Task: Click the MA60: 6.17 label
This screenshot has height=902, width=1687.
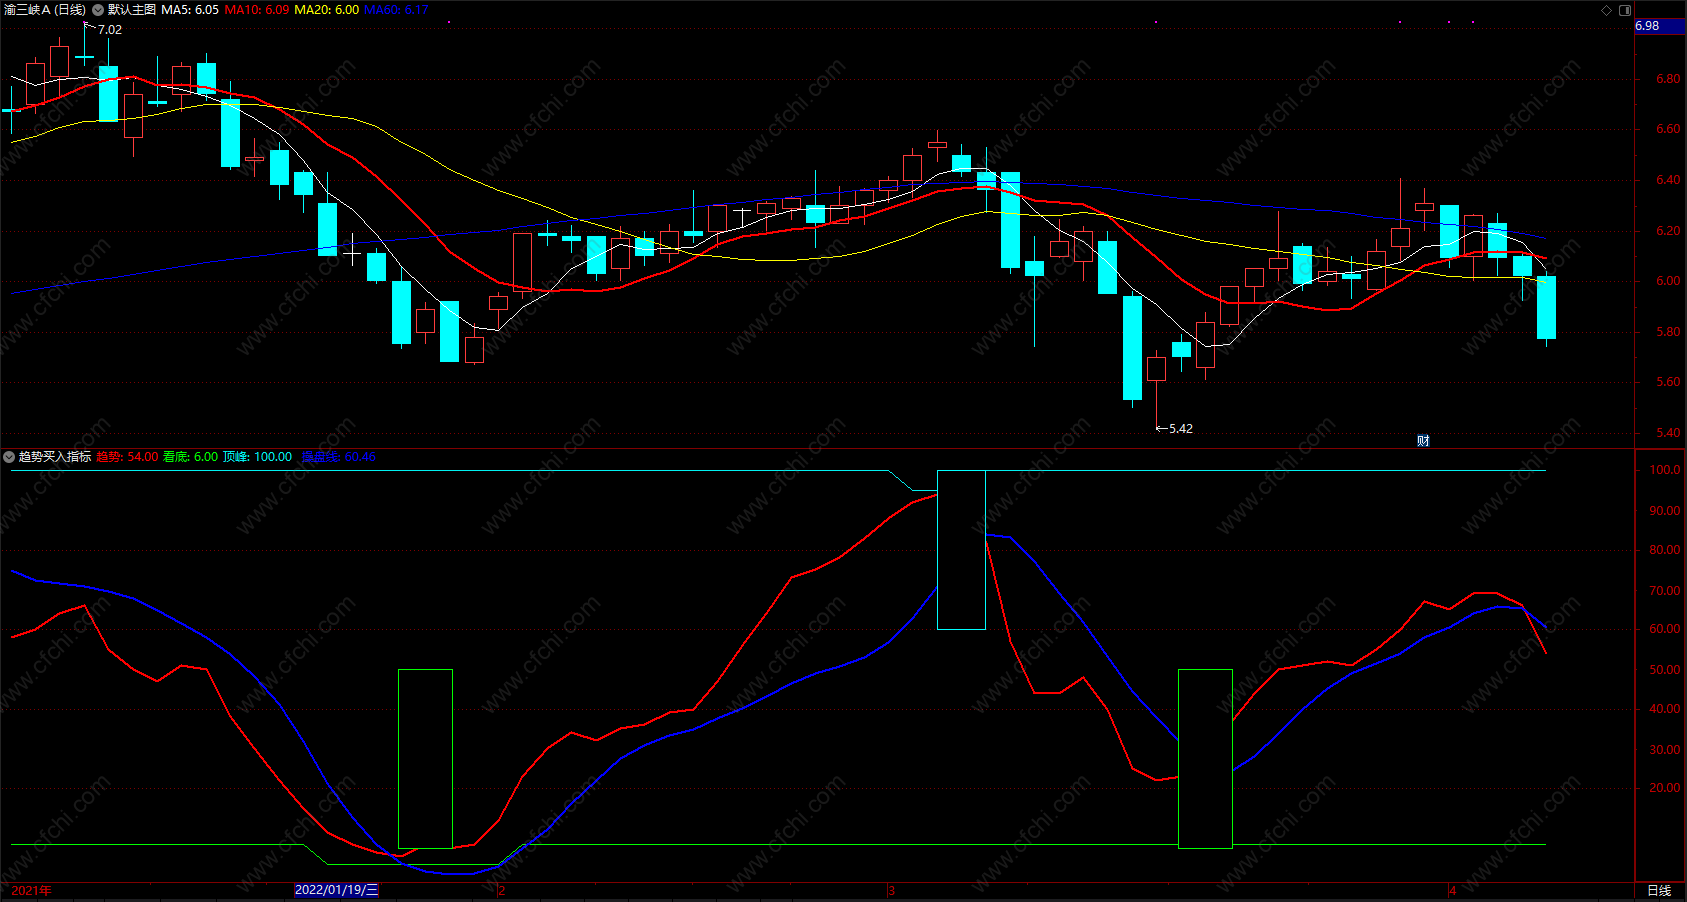Action: 397,10
